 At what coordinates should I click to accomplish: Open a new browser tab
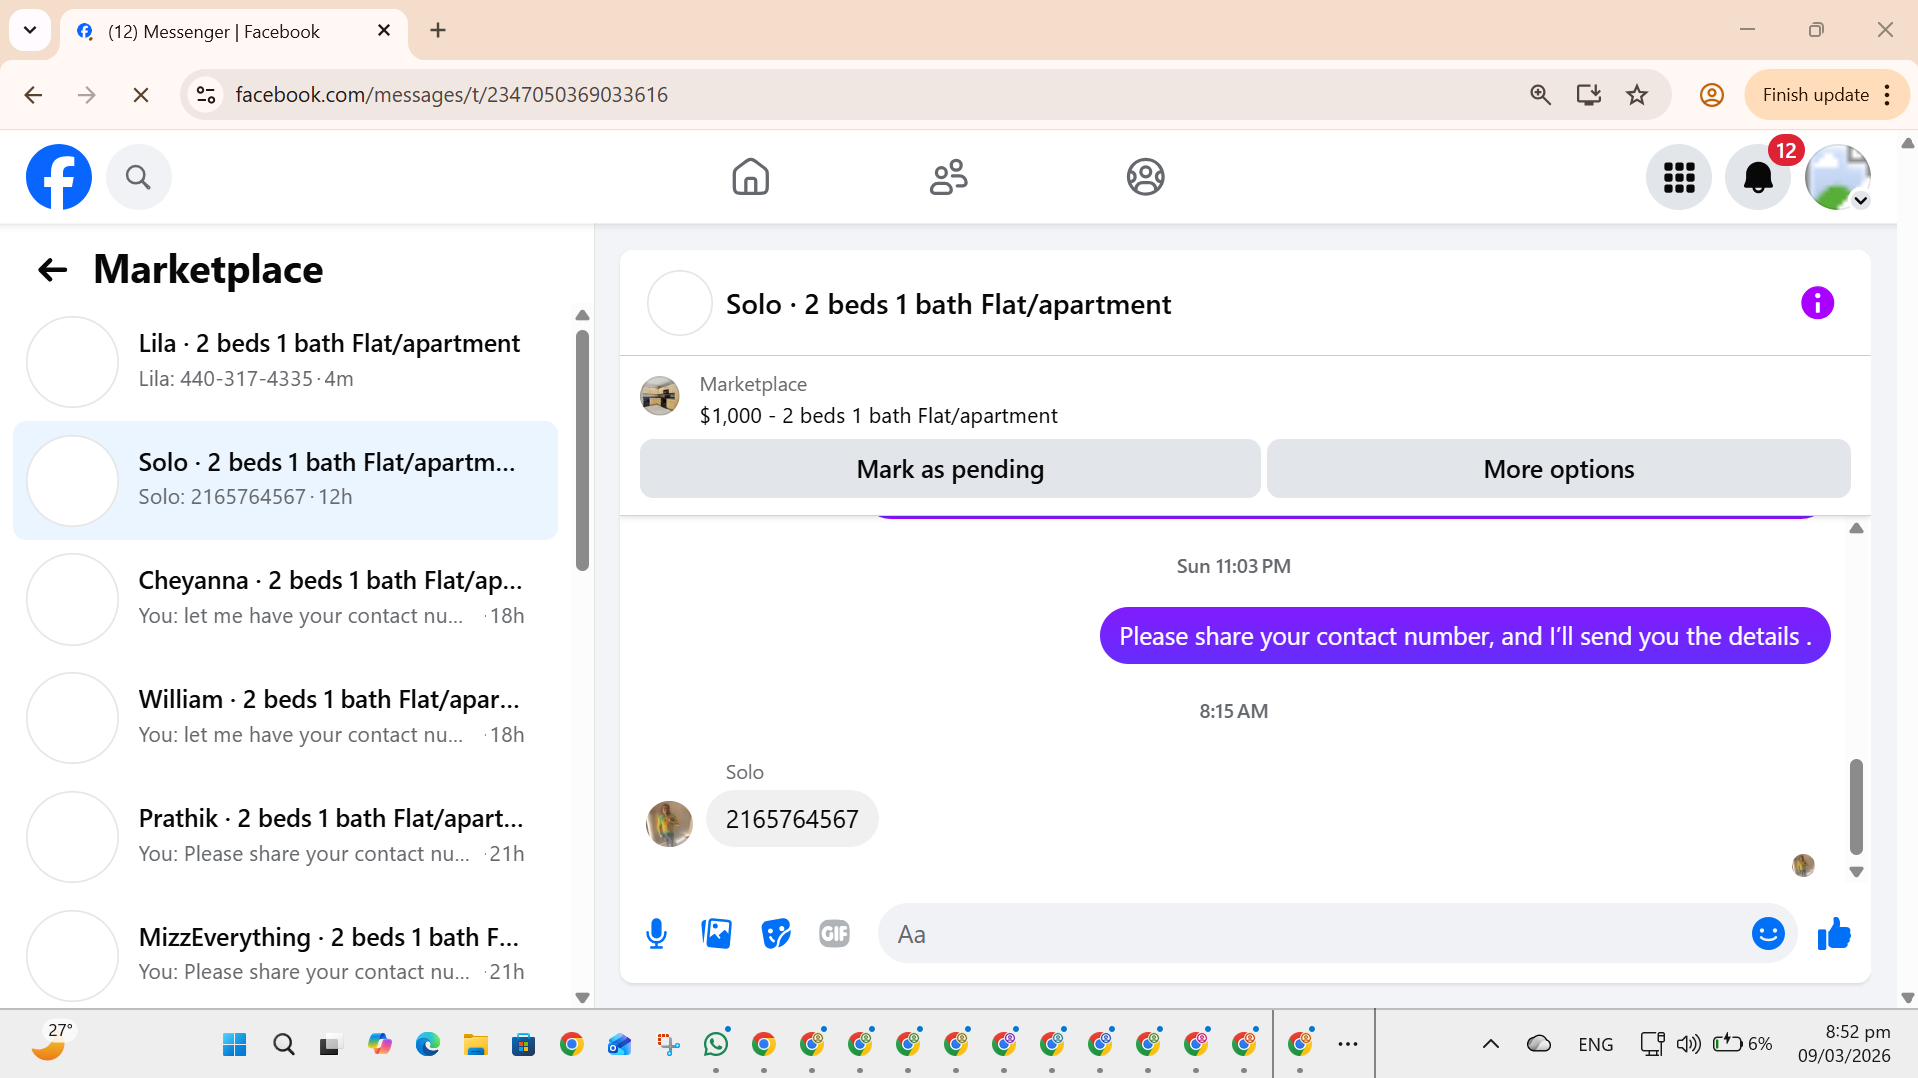(x=438, y=31)
